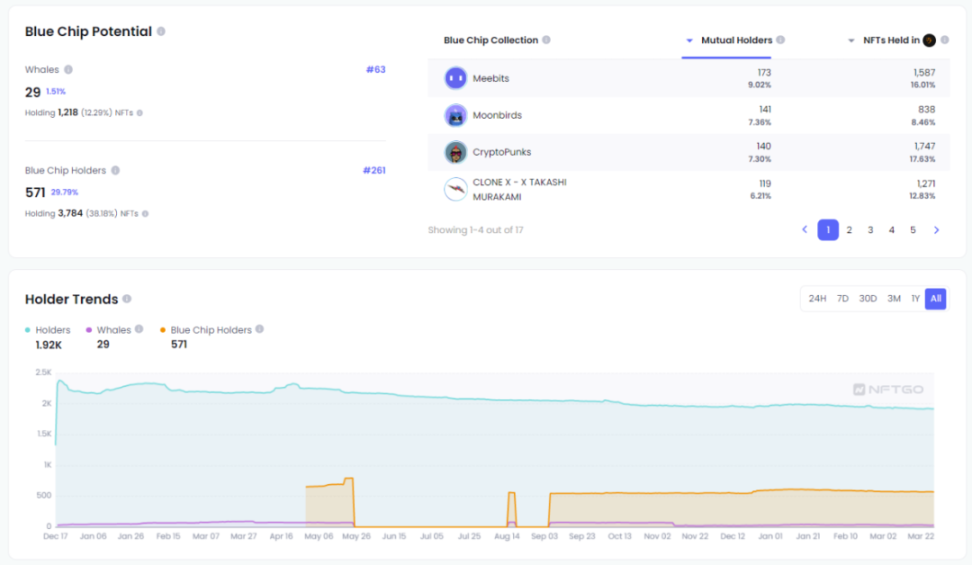Select the 24H time range tab
Screen dimensions: 972x565
coord(817,299)
